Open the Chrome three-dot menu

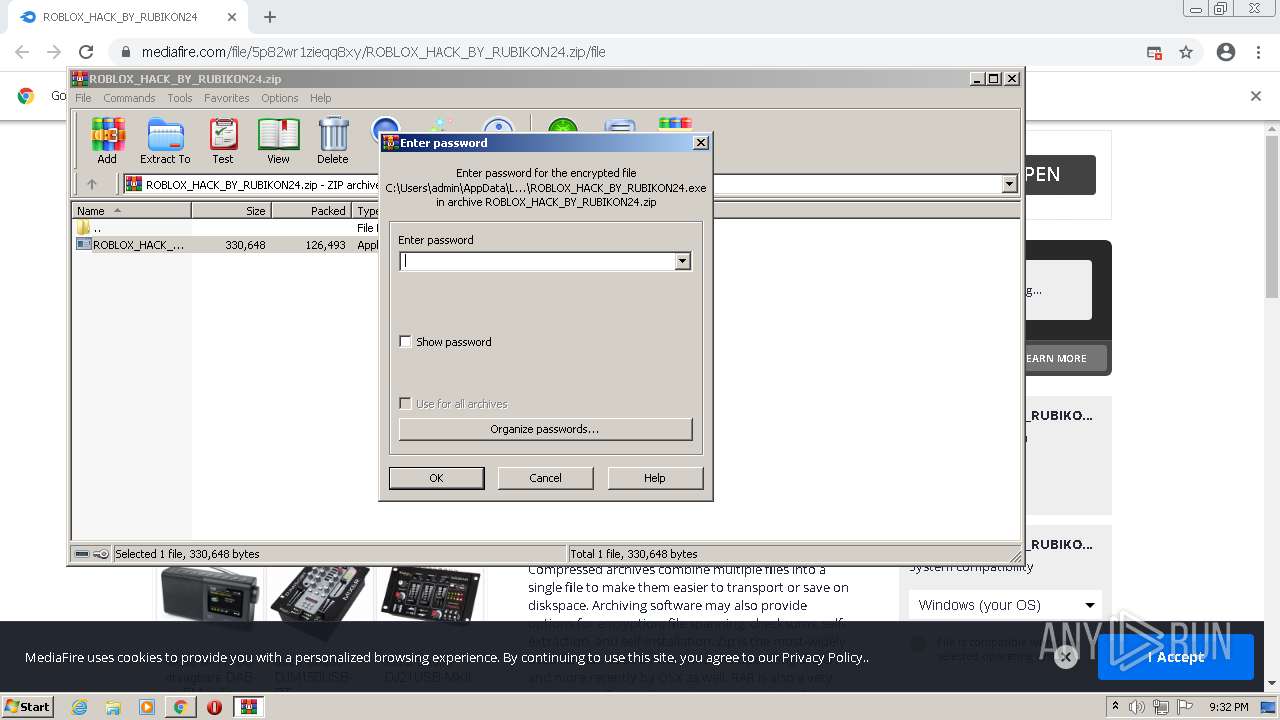(x=1258, y=52)
